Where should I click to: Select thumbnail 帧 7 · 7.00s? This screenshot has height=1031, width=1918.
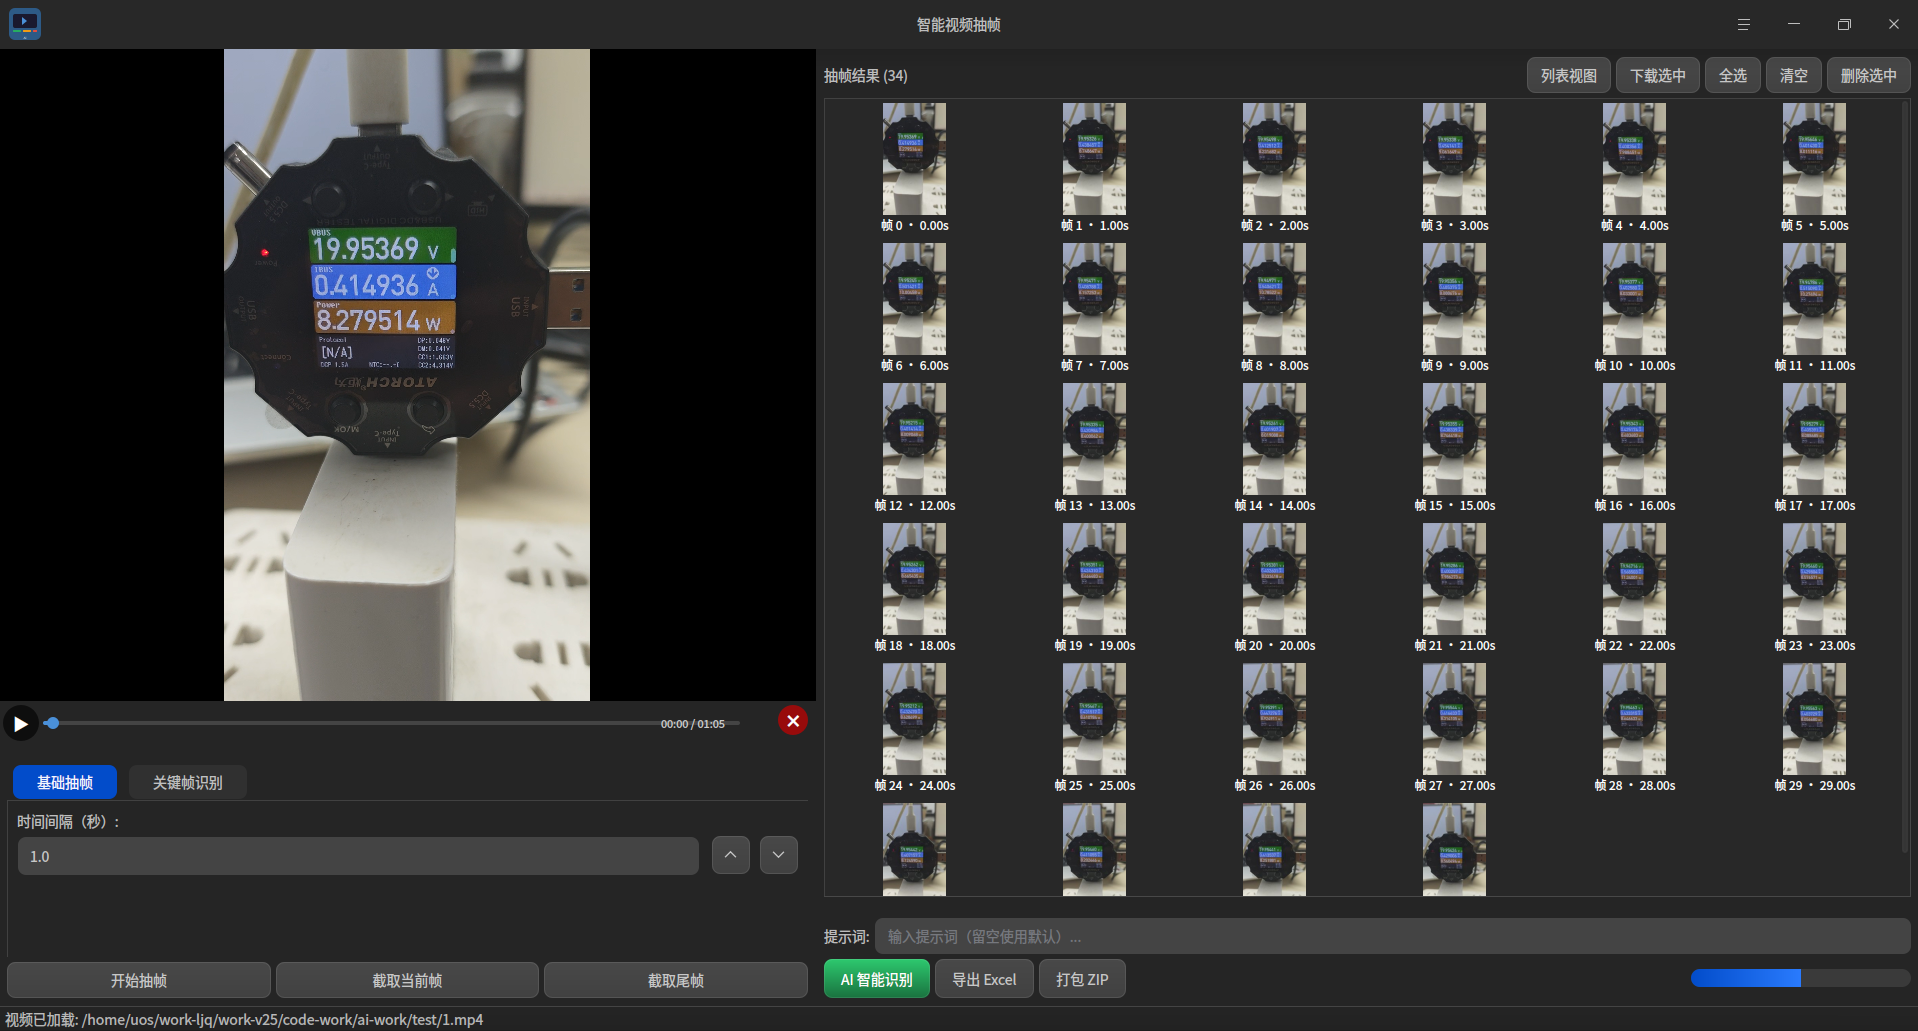pos(1094,308)
